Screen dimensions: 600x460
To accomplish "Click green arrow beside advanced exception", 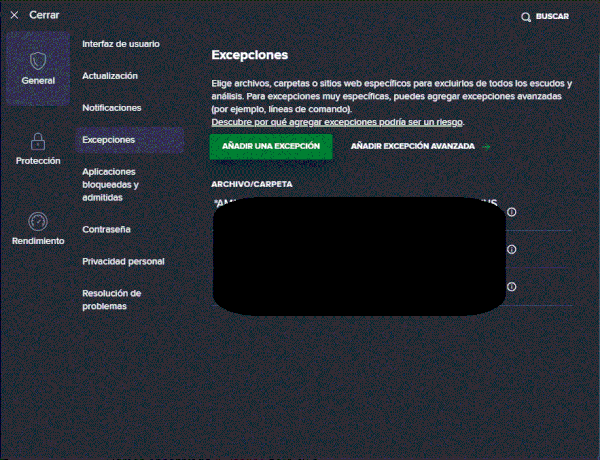I will point(486,147).
